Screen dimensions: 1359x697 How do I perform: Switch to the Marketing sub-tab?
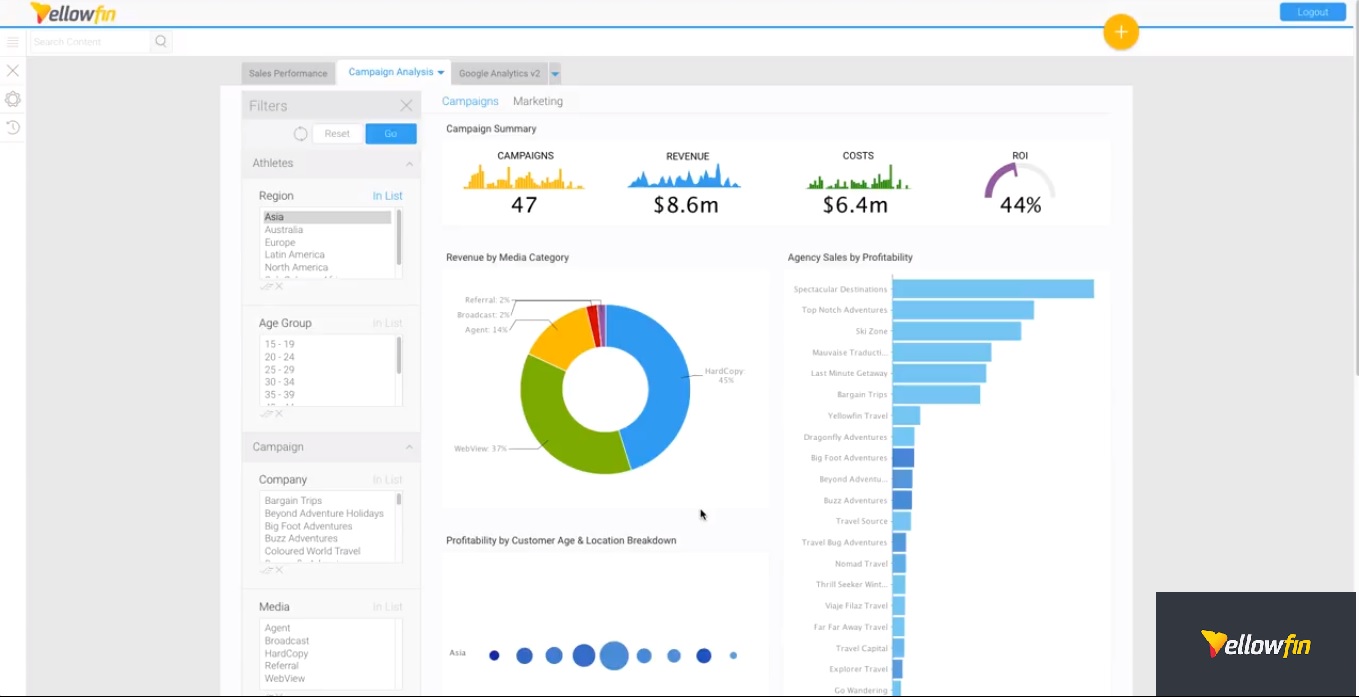pos(538,101)
